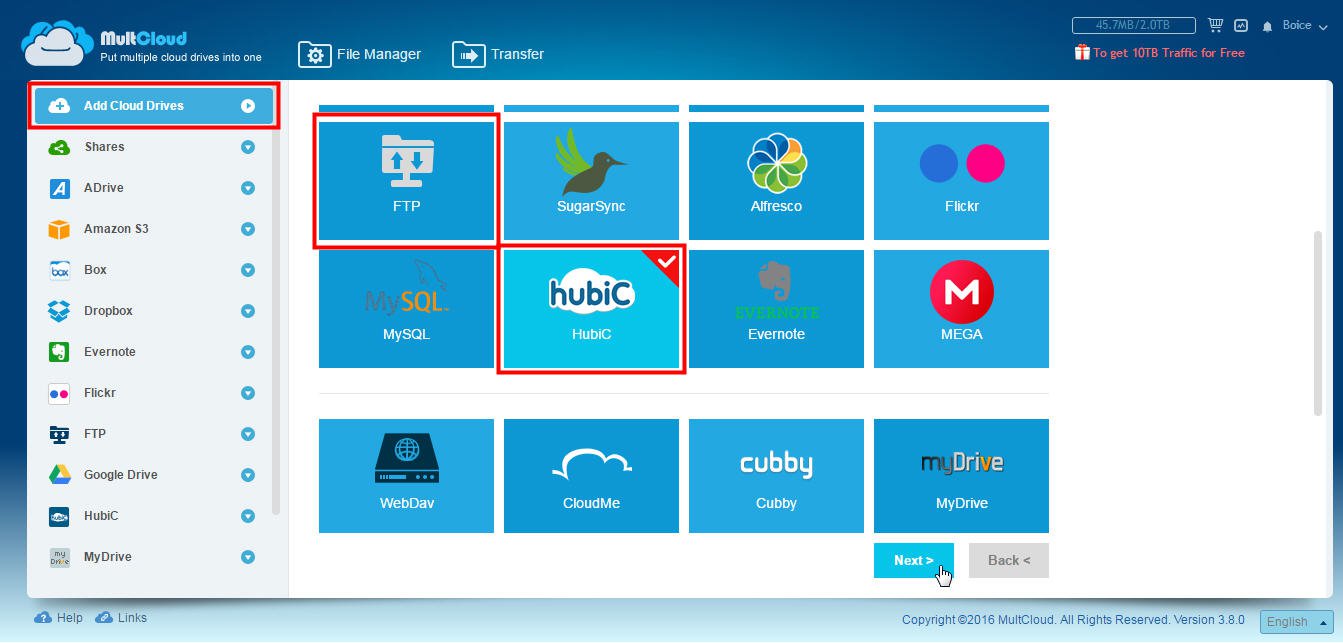Click the Next > button
This screenshot has height=643, width=1343.
click(913, 561)
